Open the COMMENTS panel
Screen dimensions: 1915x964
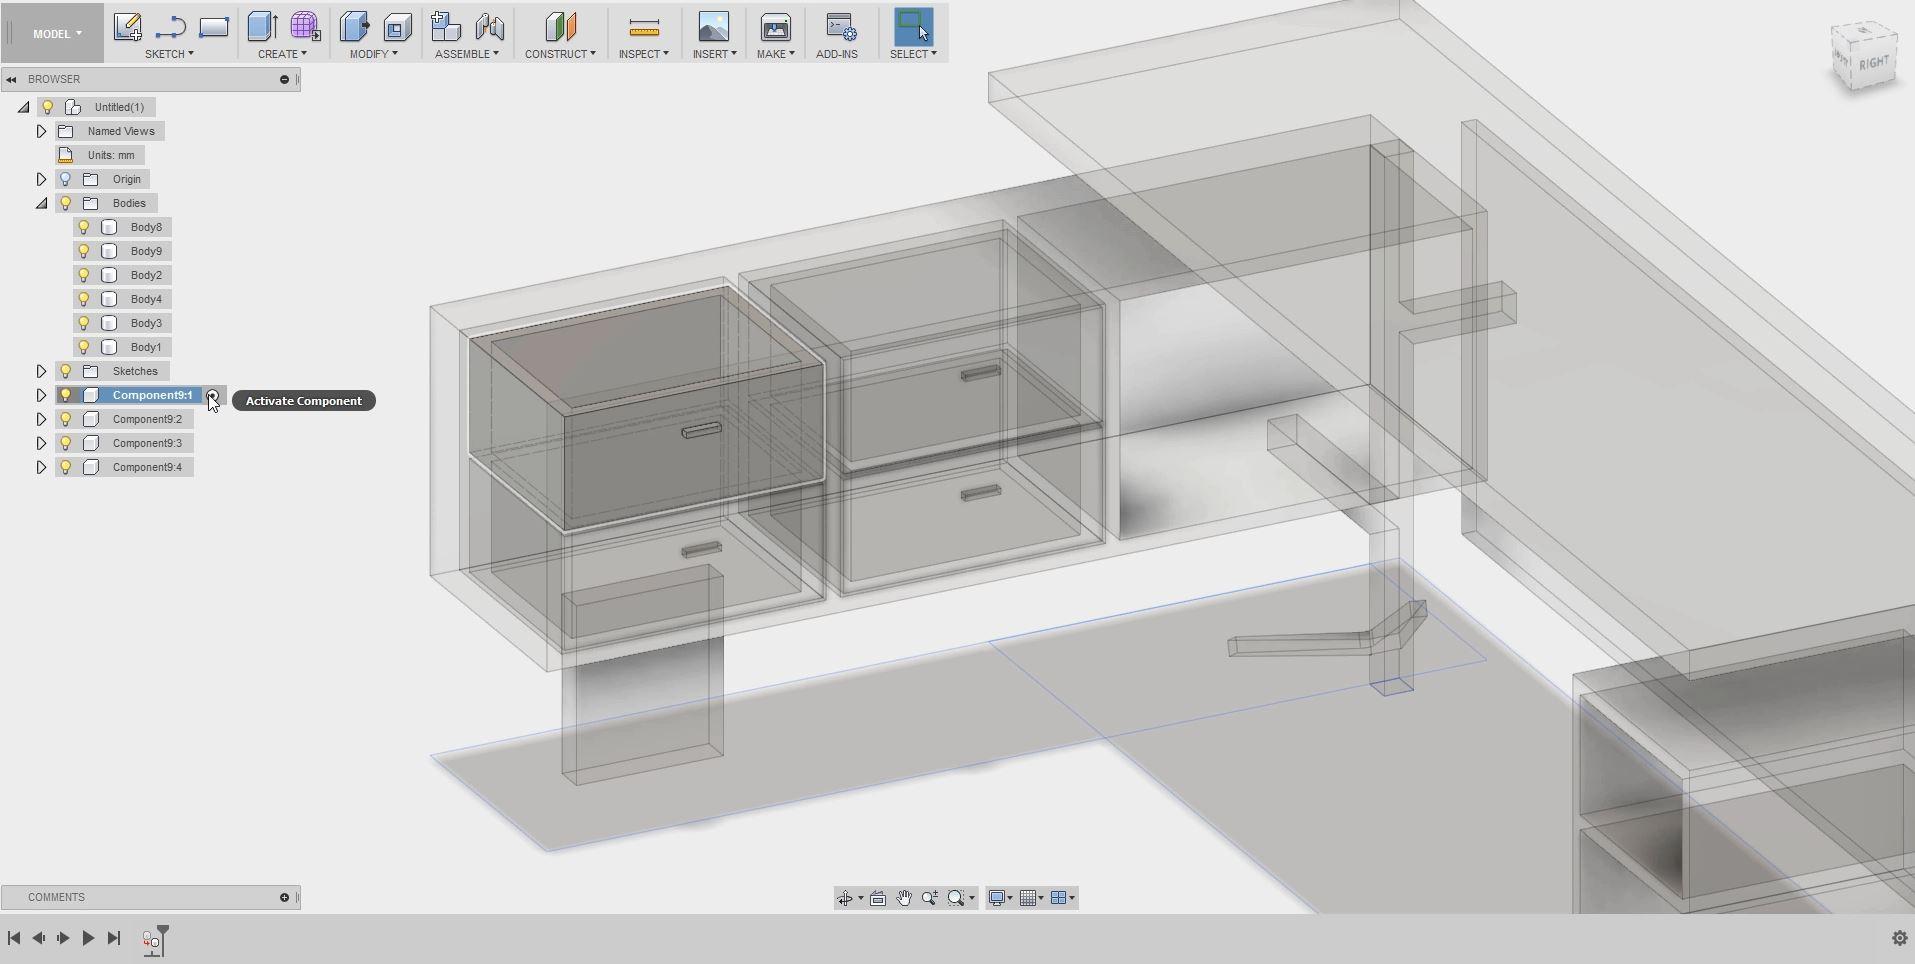[56, 897]
